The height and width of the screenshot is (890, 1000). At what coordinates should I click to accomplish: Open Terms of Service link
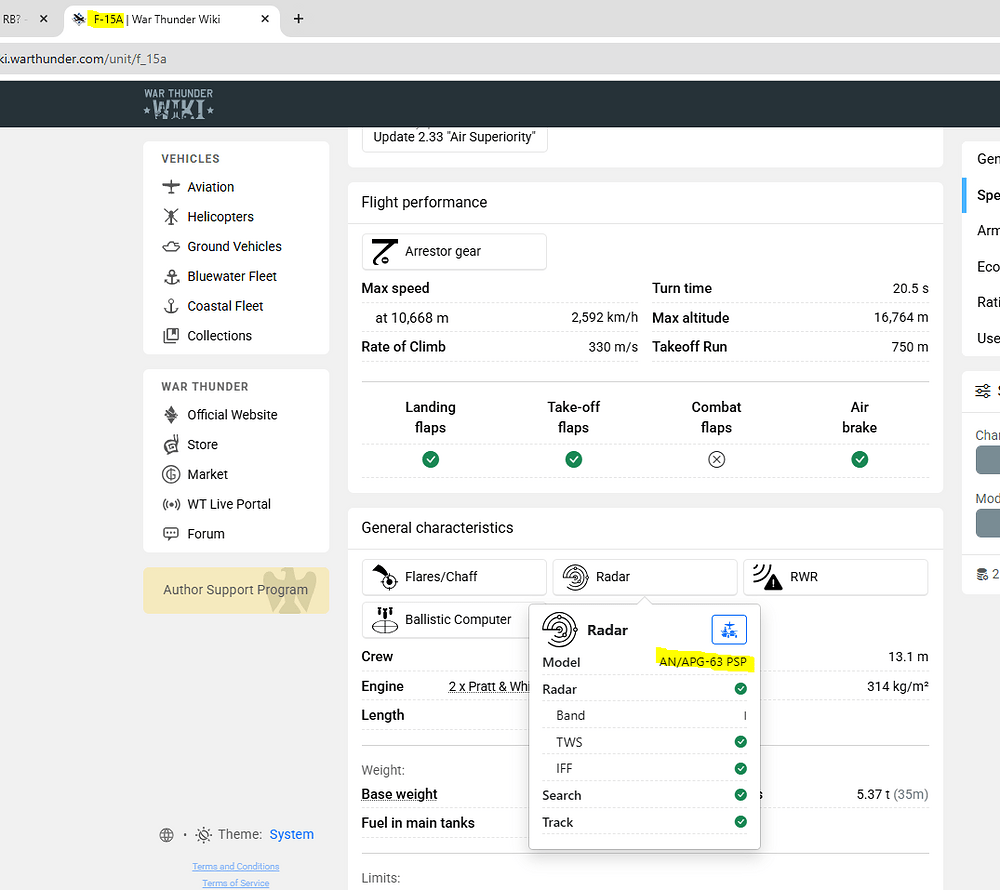coord(236,883)
